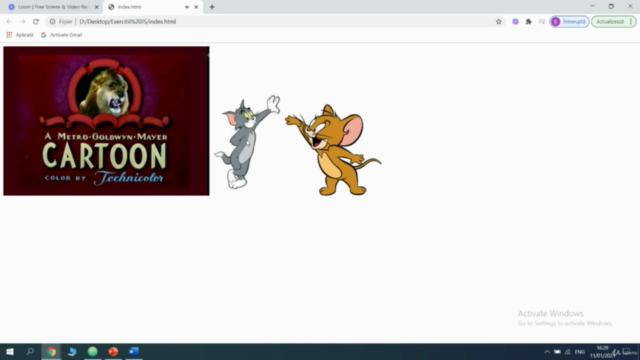640x360 pixels.
Task: Click the Actualizează update button
Action: 610,22
